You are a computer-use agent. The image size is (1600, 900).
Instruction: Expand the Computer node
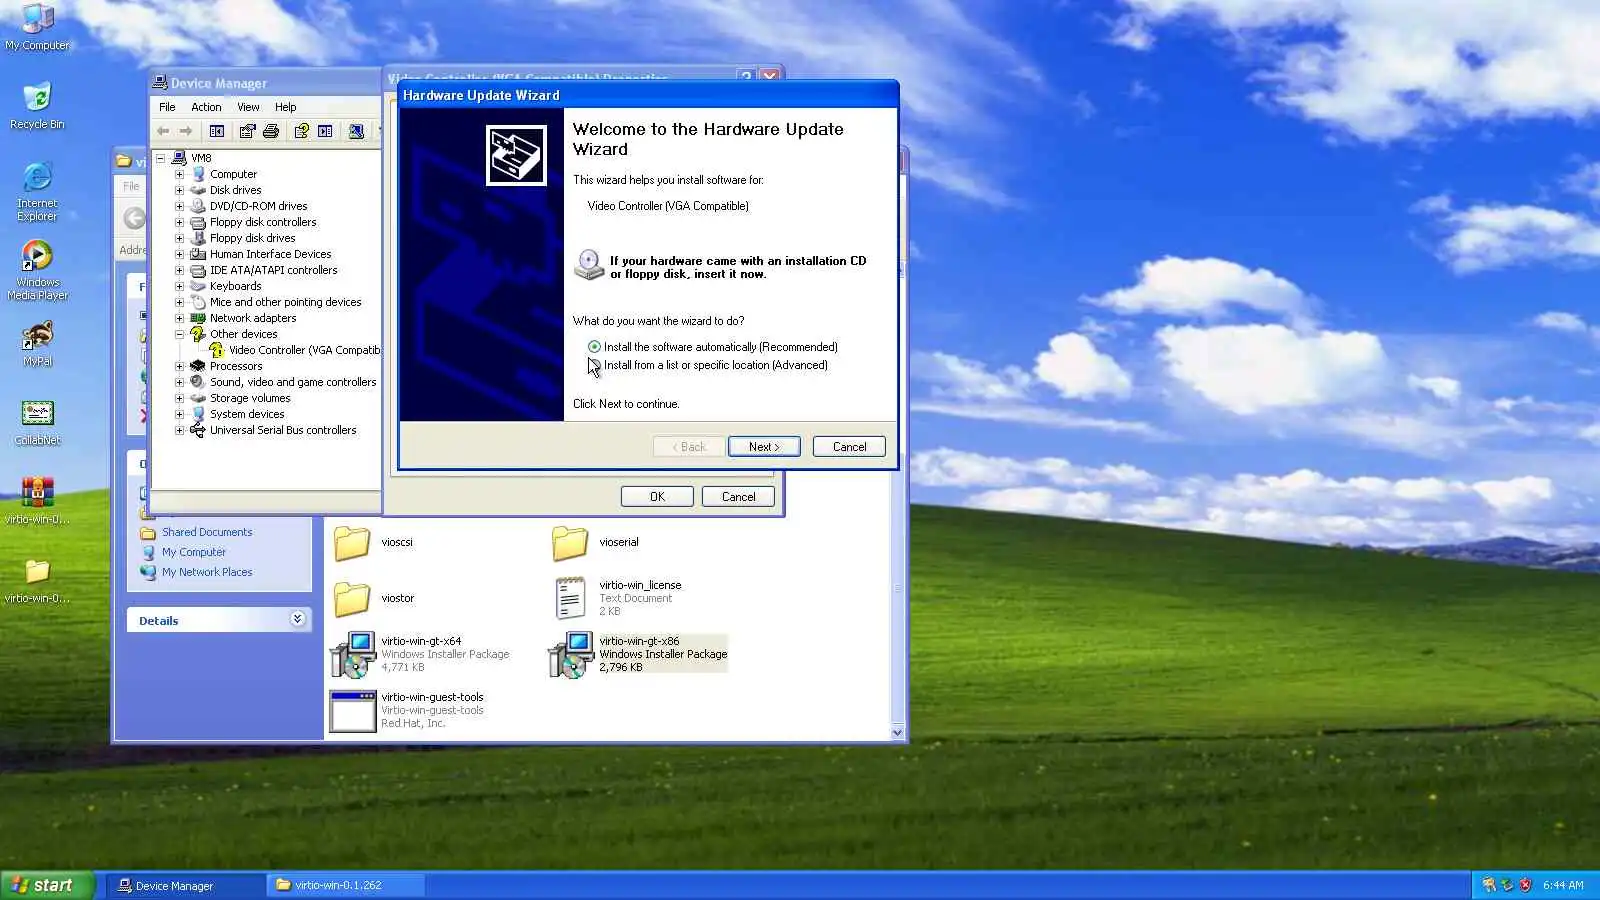point(179,174)
